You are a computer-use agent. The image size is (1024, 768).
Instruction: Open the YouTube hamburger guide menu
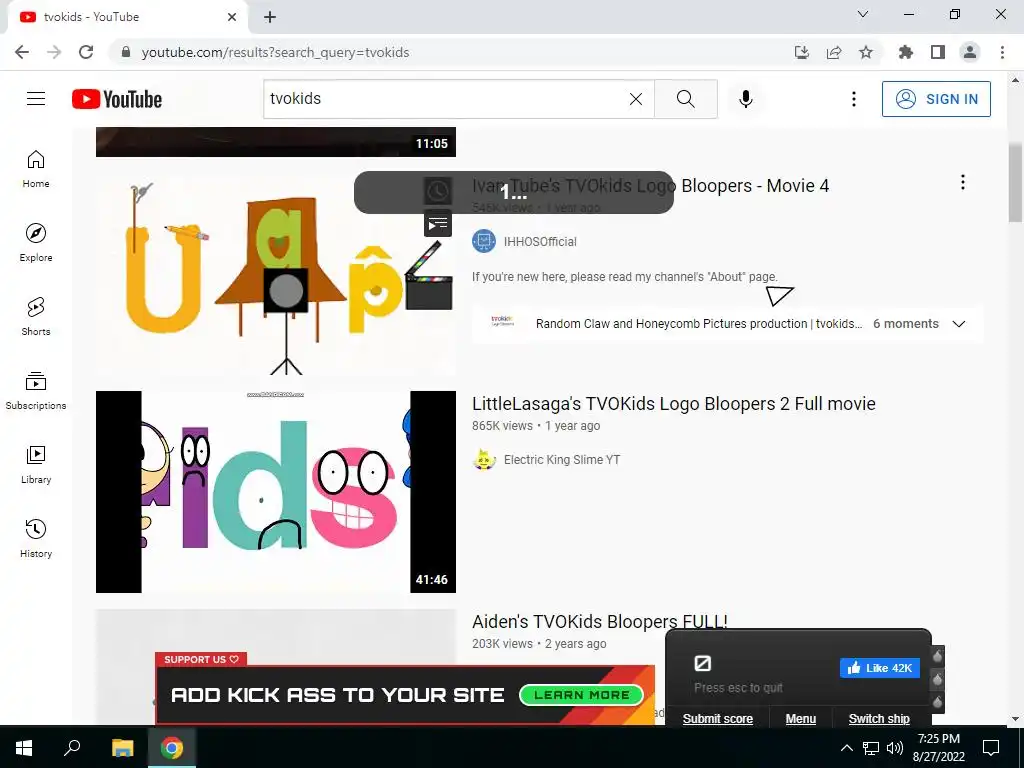tap(36, 99)
